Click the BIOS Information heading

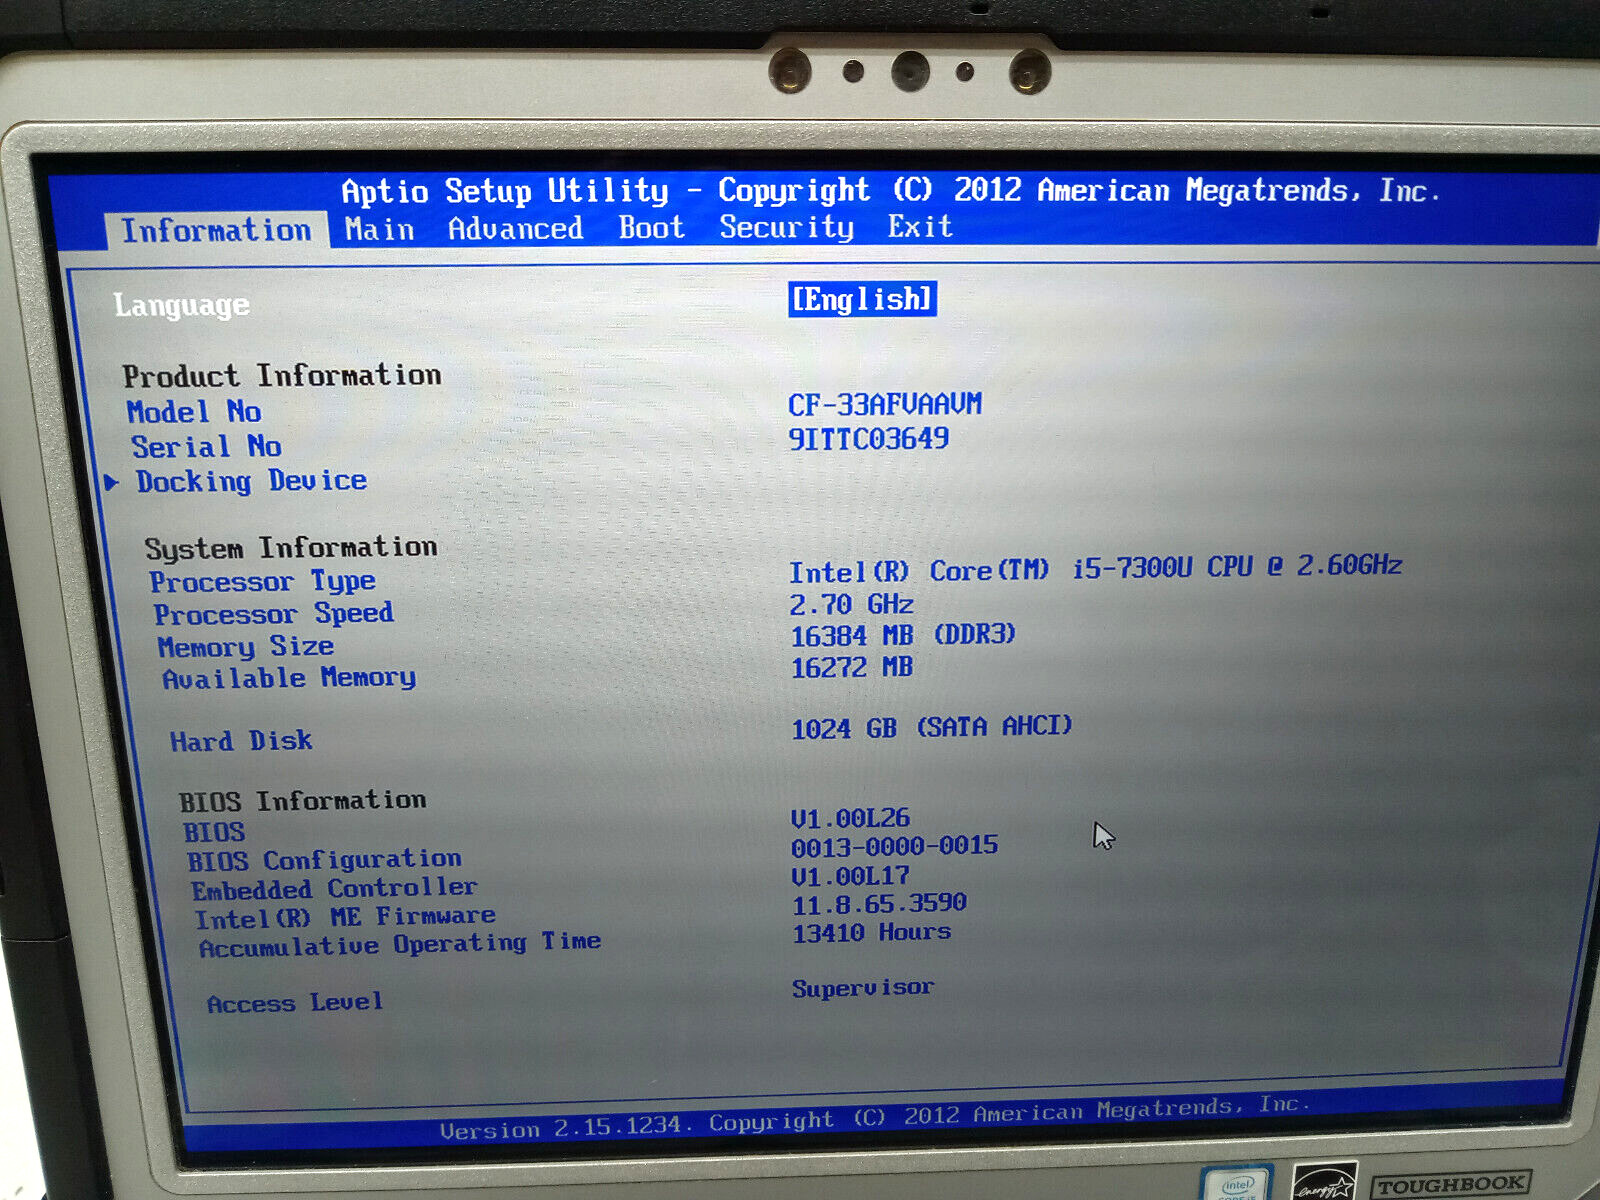[302, 801]
